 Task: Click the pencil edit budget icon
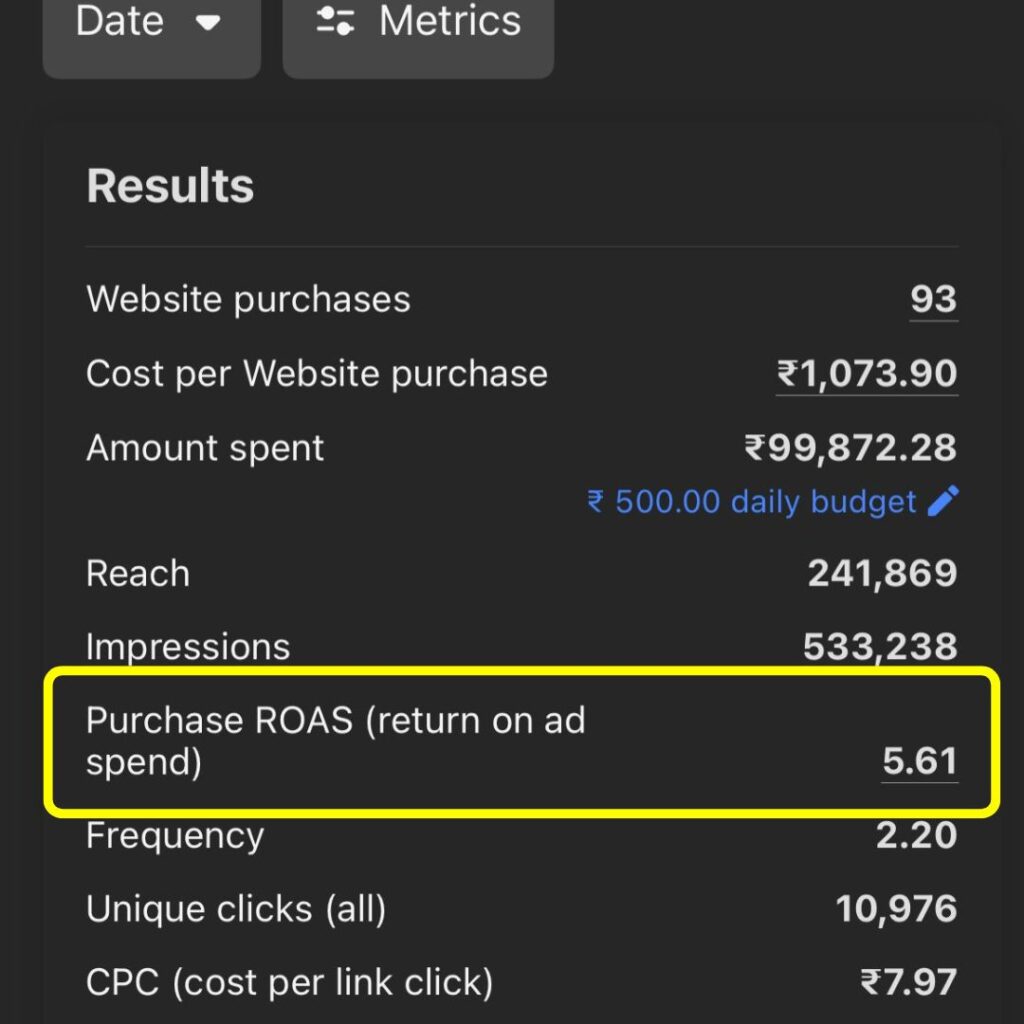tap(943, 501)
